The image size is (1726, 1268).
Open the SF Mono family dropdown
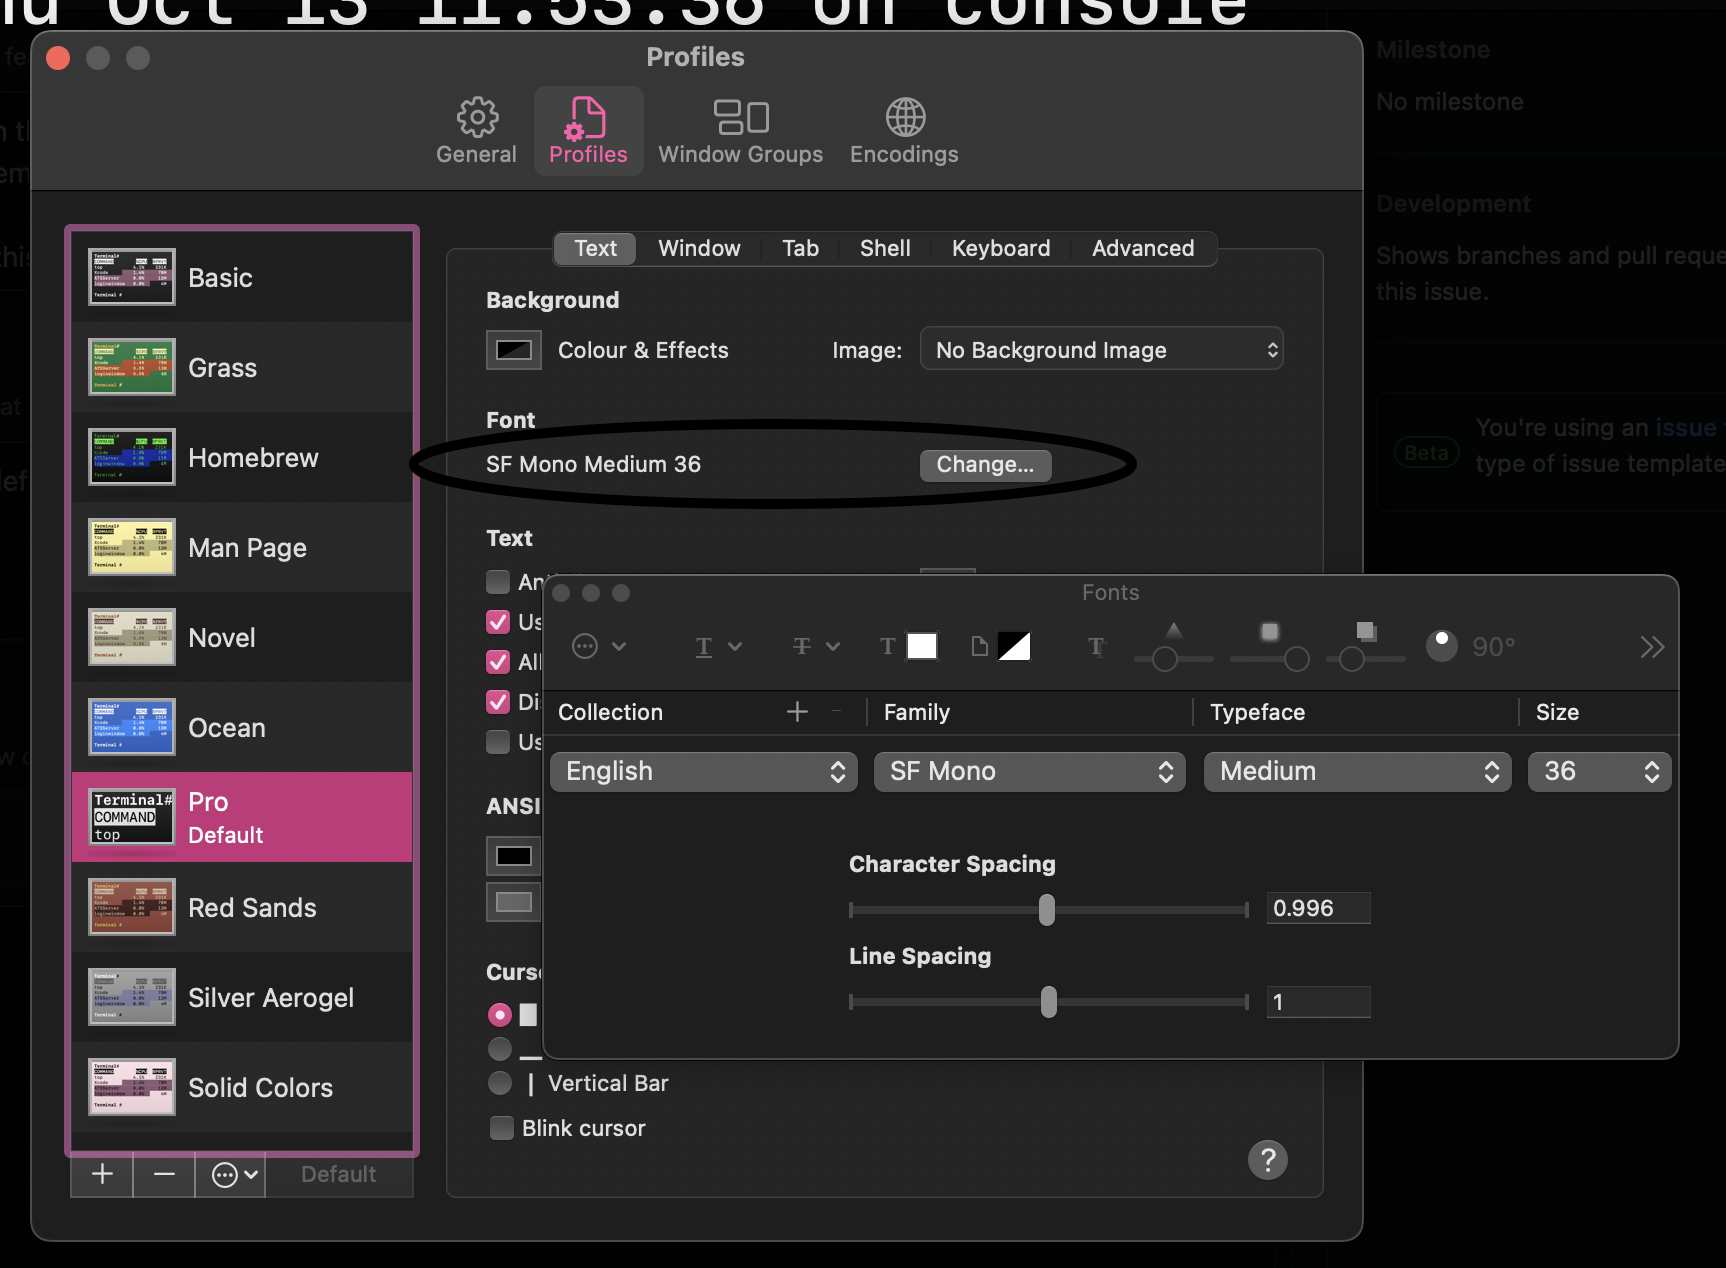coord(1028,771)
